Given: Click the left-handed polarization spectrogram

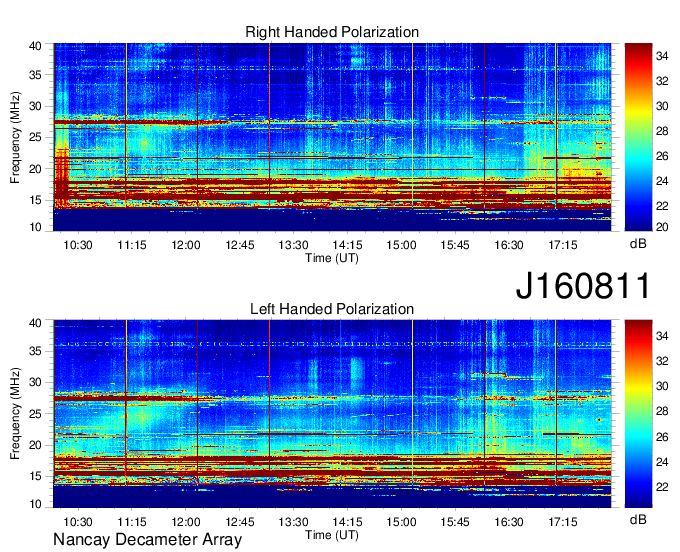Looking at the screenshot, I should tap(332, 414).
